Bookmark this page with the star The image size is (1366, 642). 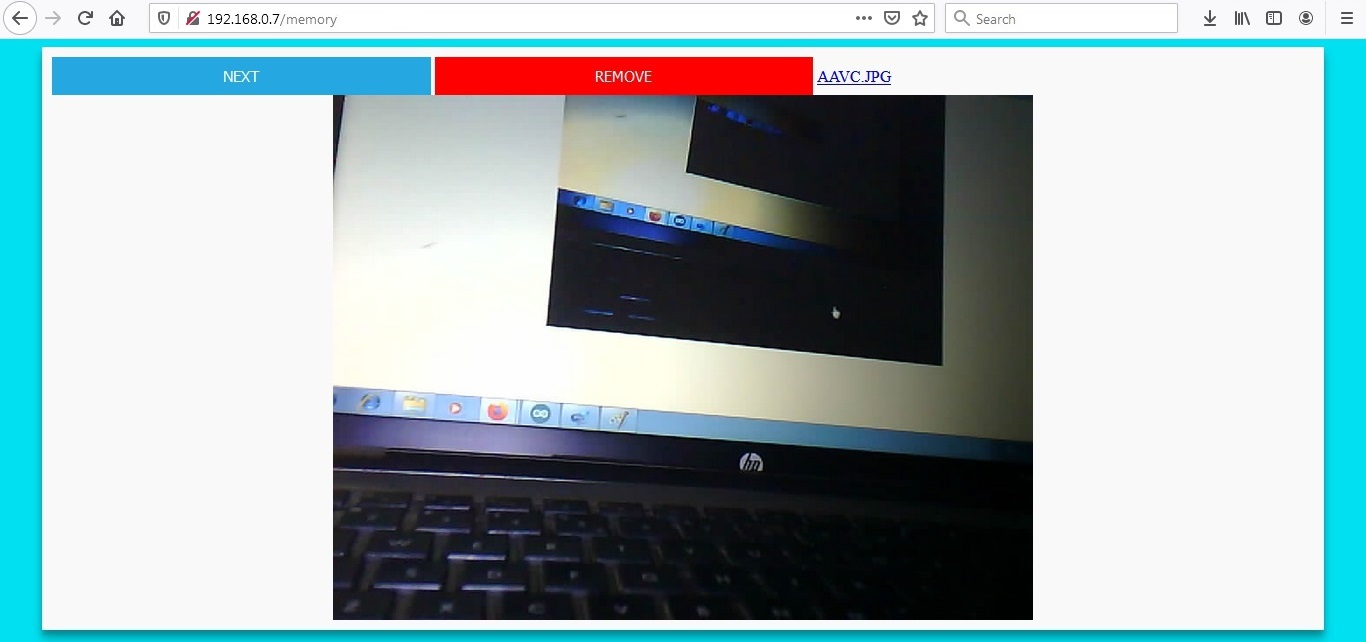pos(918,17)
